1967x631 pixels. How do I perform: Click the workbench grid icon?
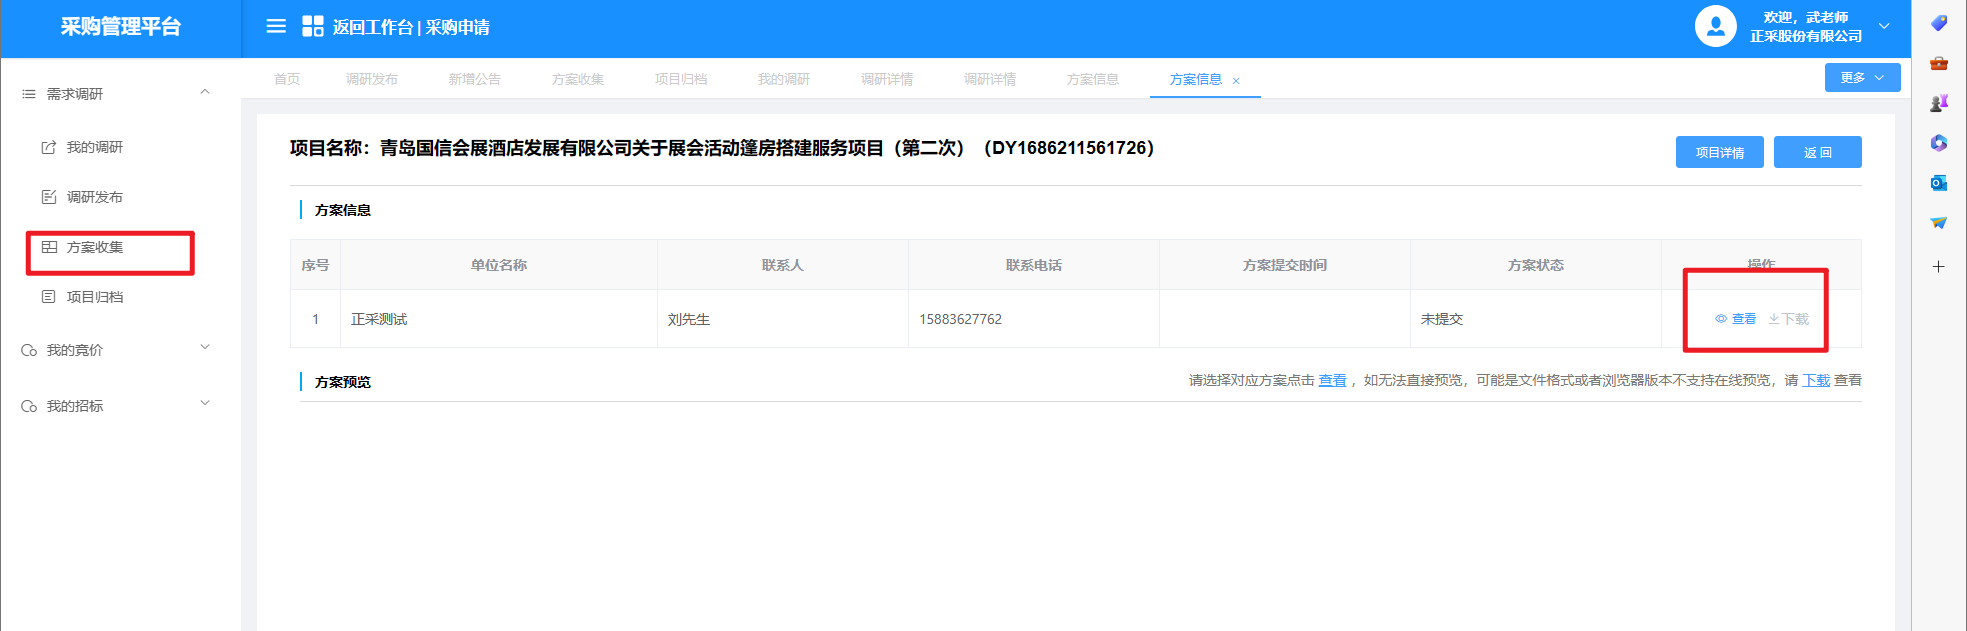pyautogui.click(x=313, y=26)
